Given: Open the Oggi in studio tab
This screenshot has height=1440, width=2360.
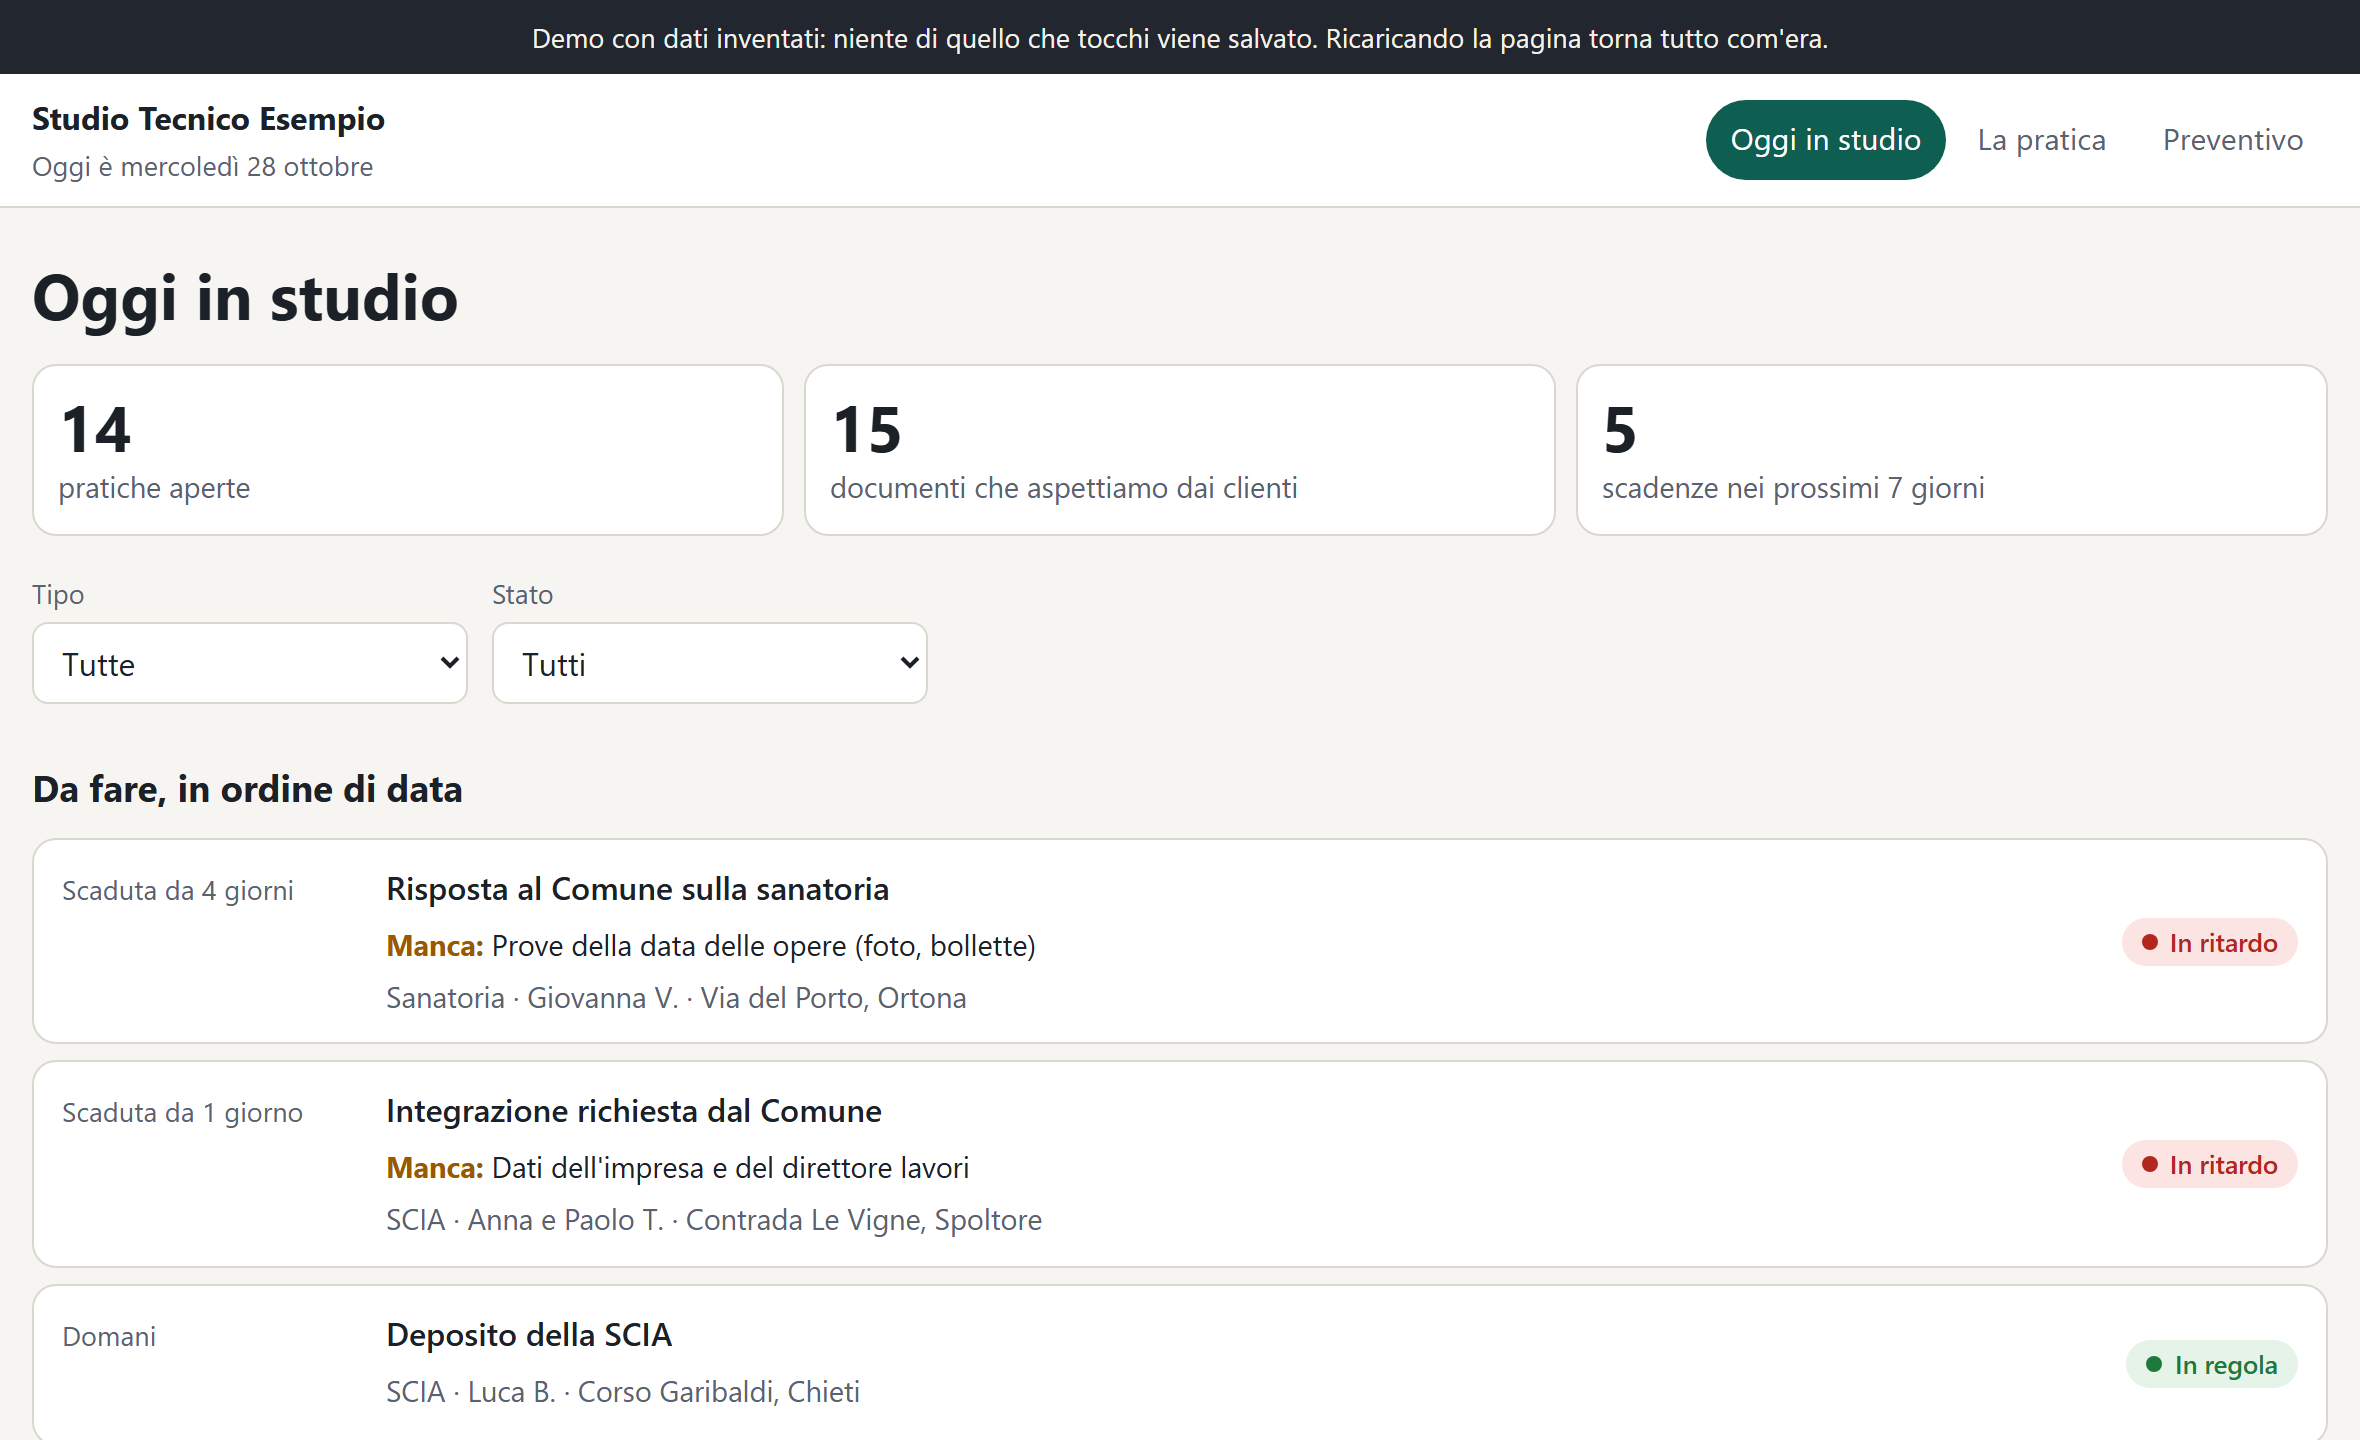Looking at the screenshot, I should 1825,140.
